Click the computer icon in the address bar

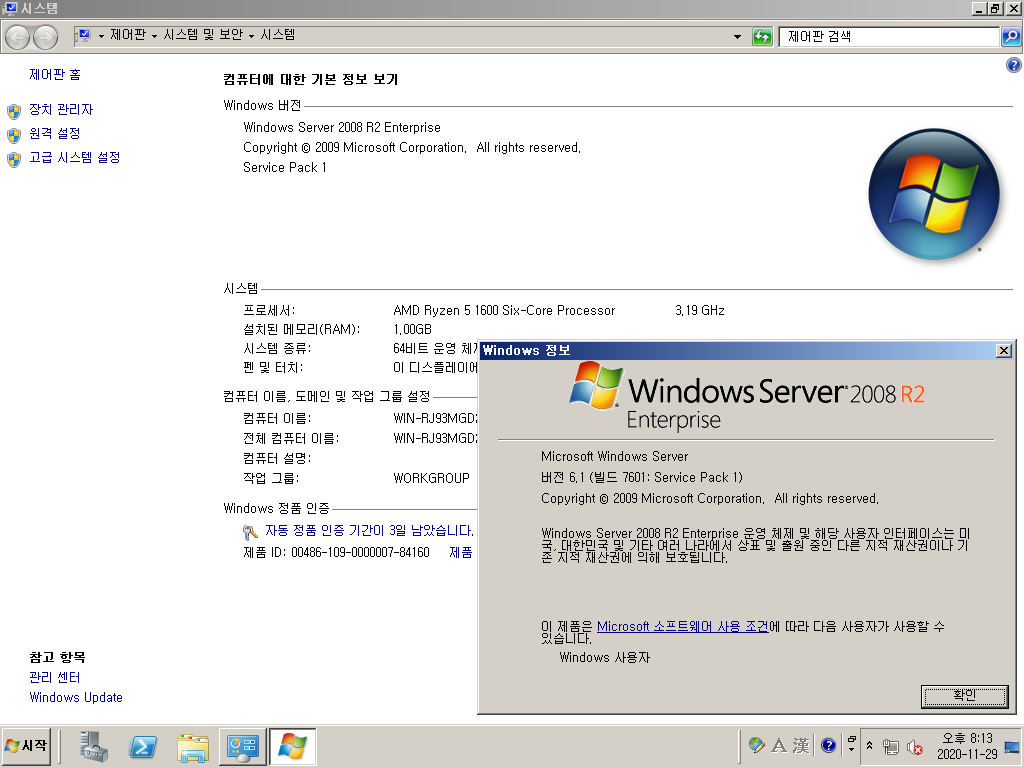coord(84,35)
